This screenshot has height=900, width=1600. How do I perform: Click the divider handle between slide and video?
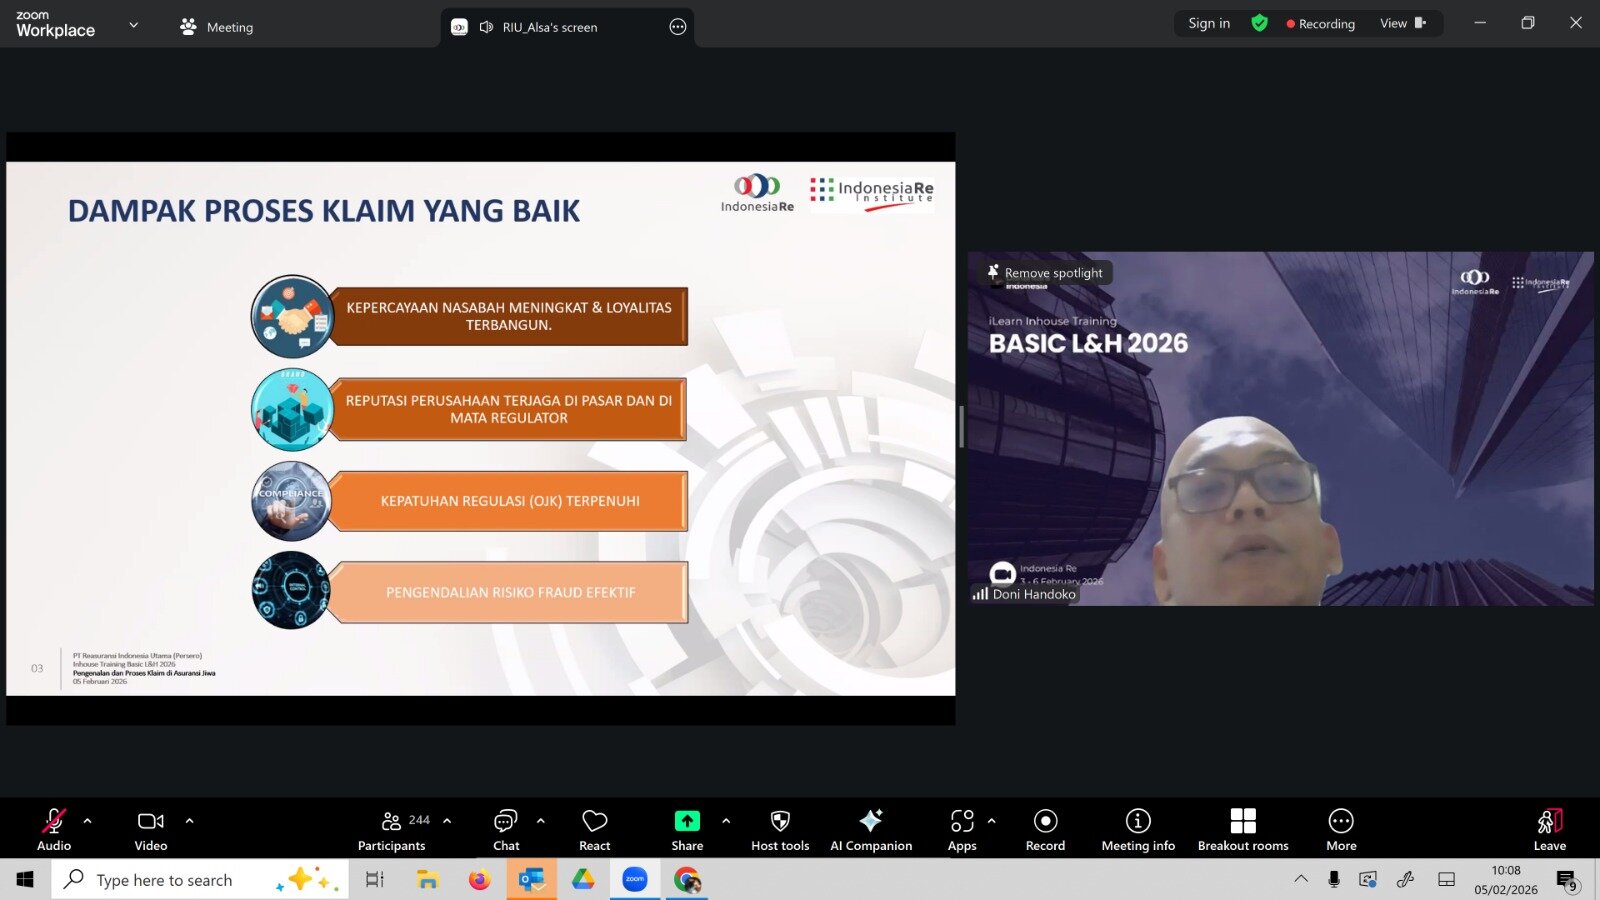(961, 427)
